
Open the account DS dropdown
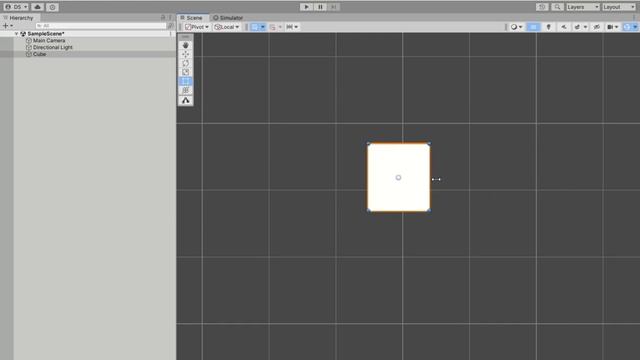(x=16, y=7)
